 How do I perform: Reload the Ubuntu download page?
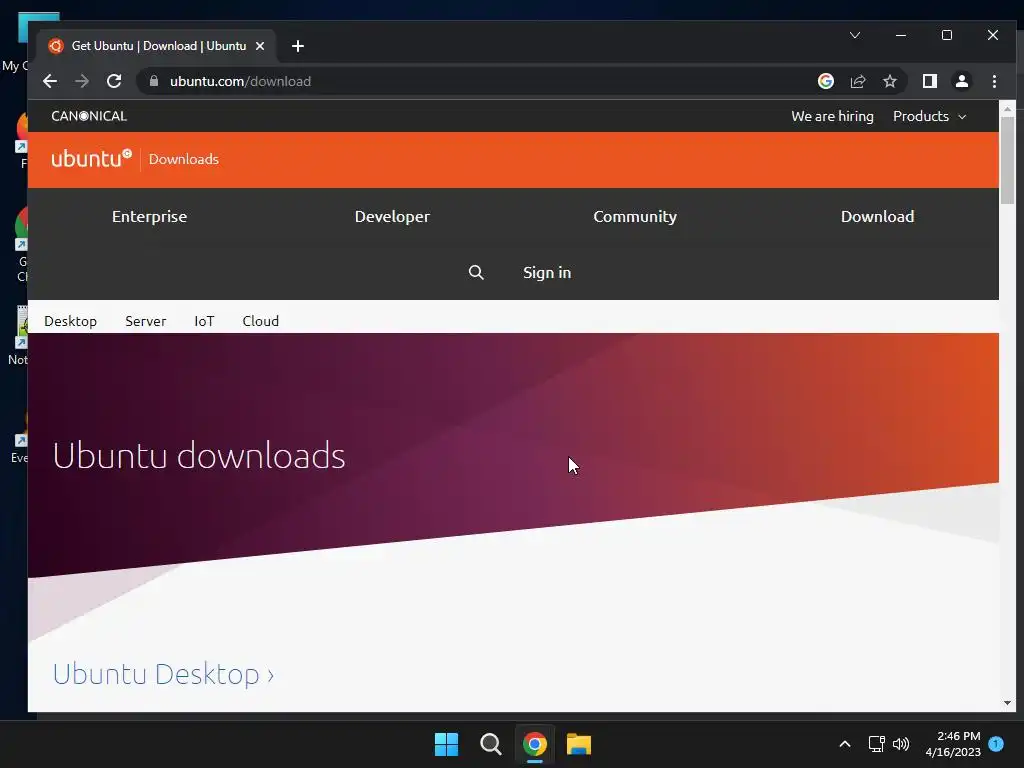tap(114, 81)
